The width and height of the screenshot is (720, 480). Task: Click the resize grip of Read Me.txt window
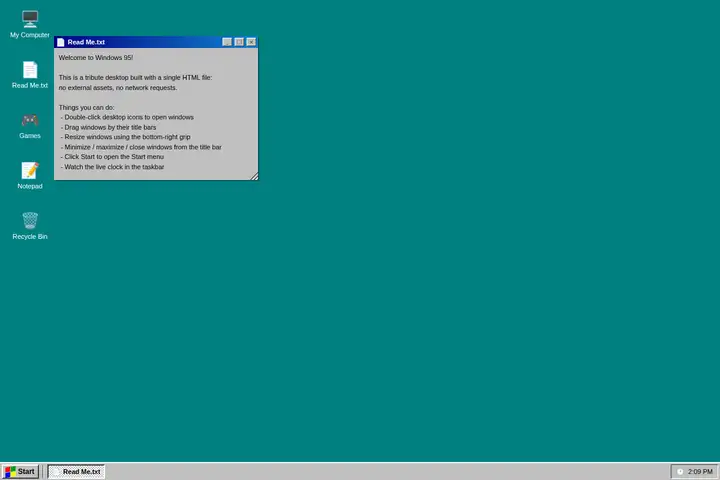point(254,176)
